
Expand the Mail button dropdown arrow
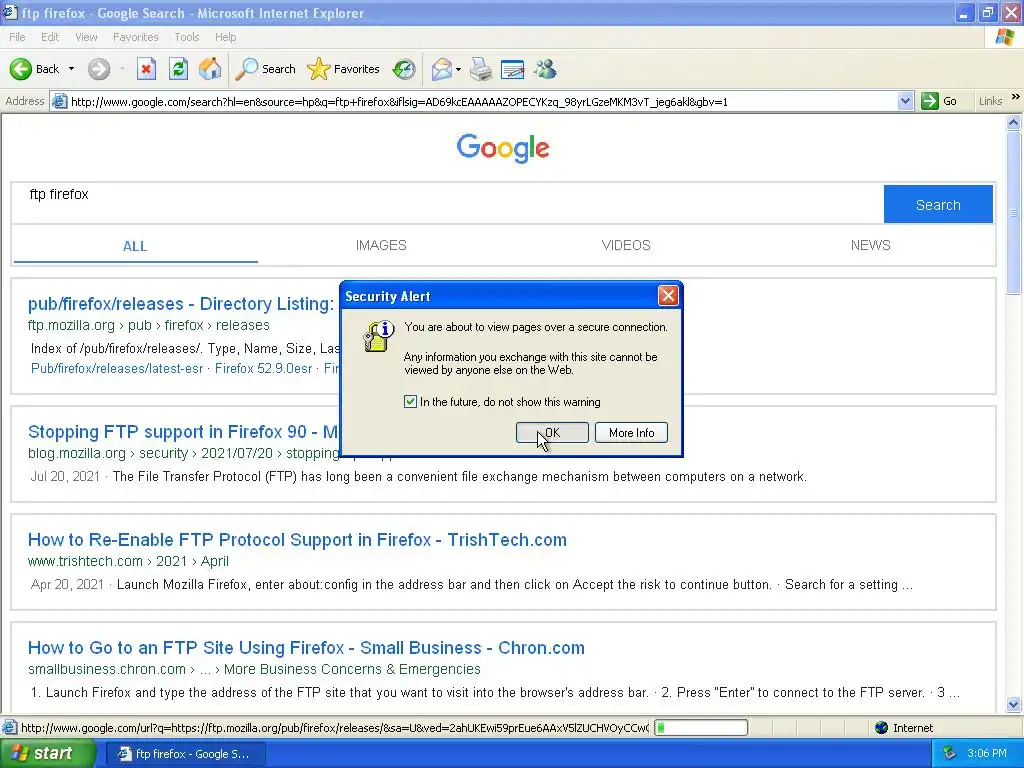[x=458, y=69]
